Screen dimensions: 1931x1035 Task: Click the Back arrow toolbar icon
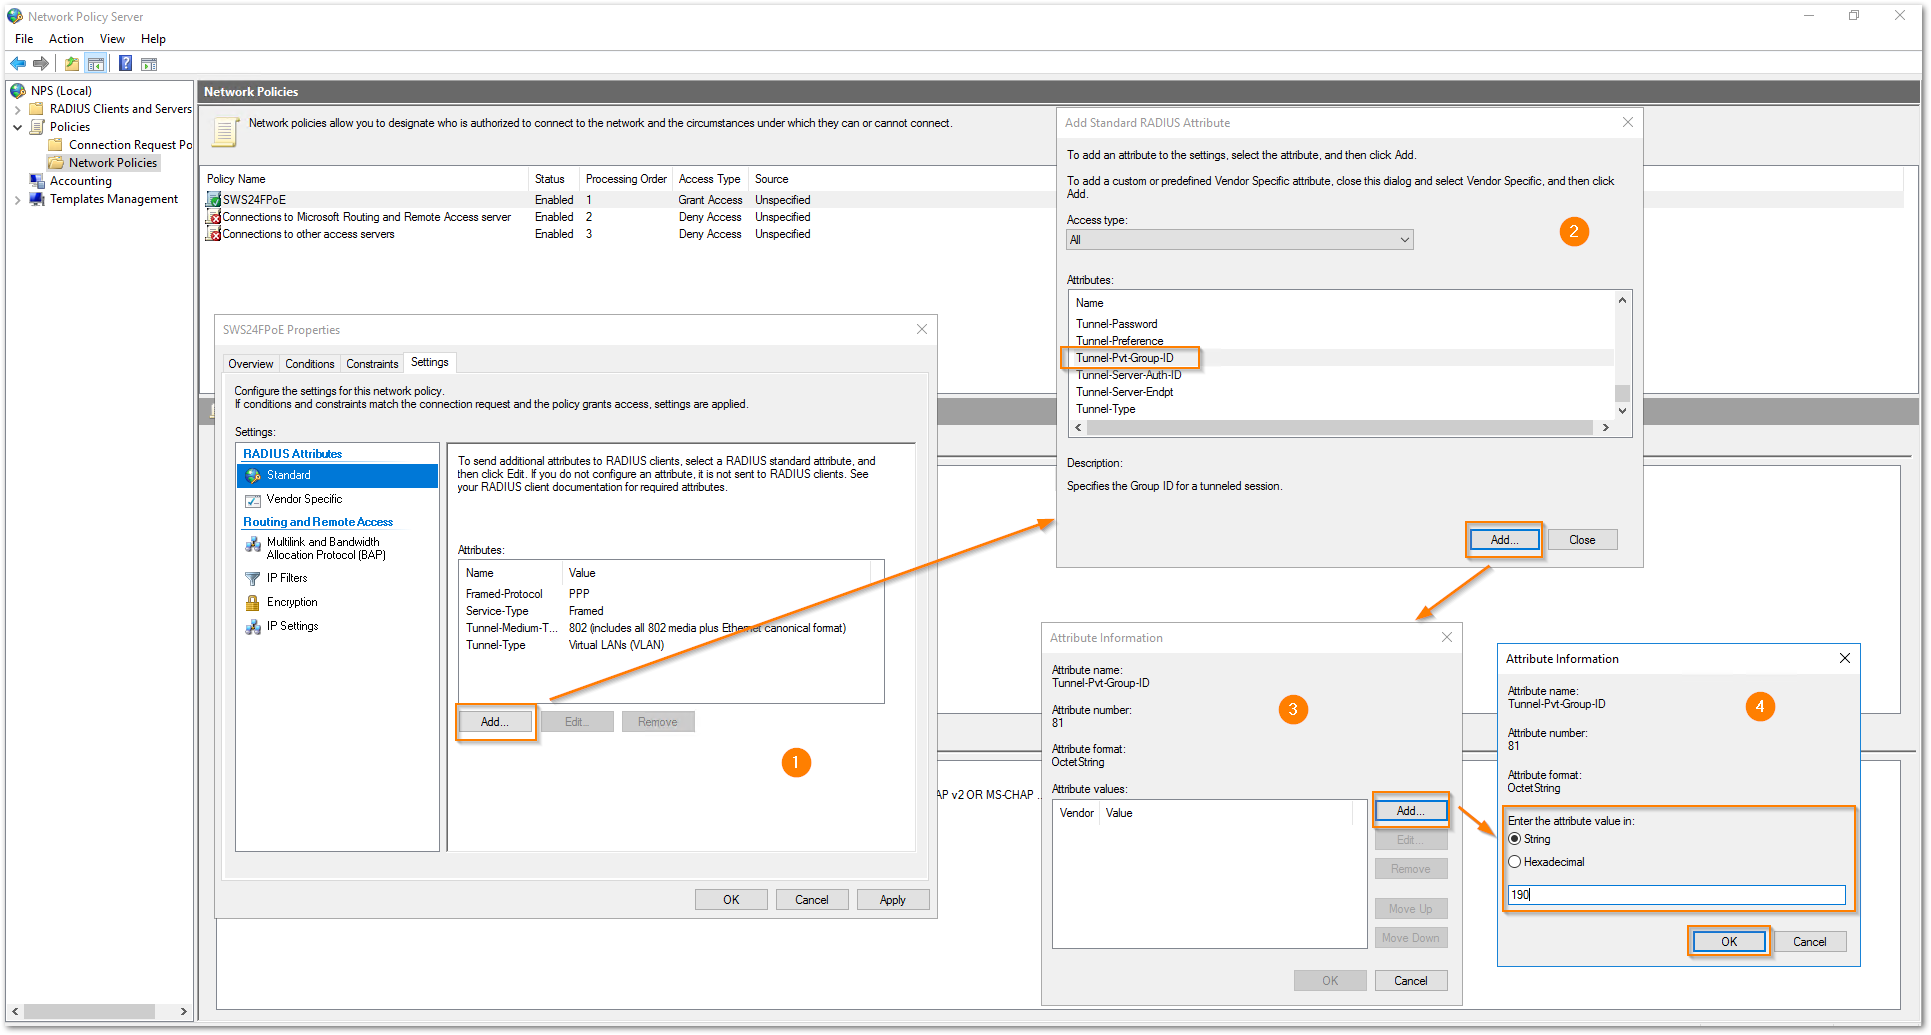[x=18, y=64]
